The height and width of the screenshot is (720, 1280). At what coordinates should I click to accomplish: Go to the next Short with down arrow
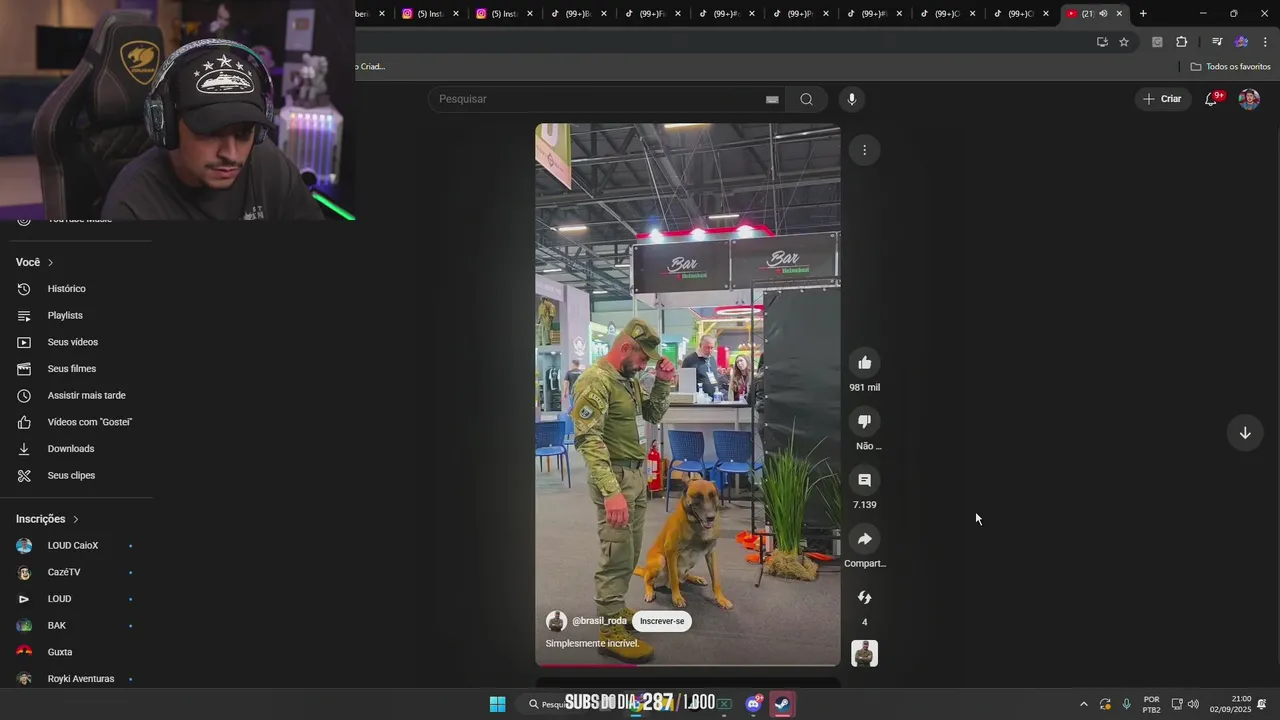[1245, 433]
